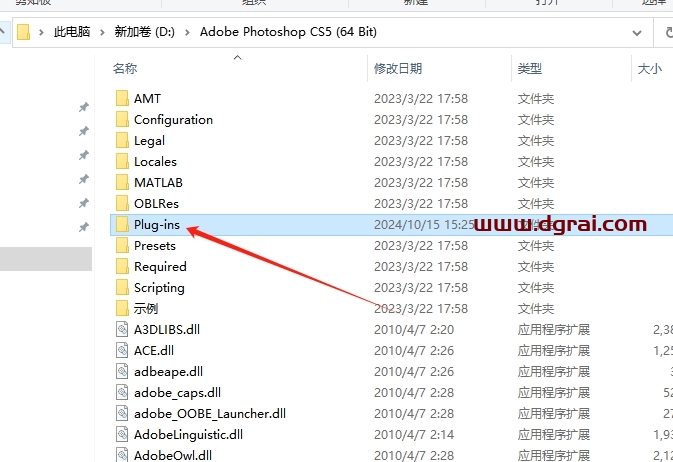Viewport: 673px width, 462px height.
Task: Select the Locales folder icon
Action: 122,161
